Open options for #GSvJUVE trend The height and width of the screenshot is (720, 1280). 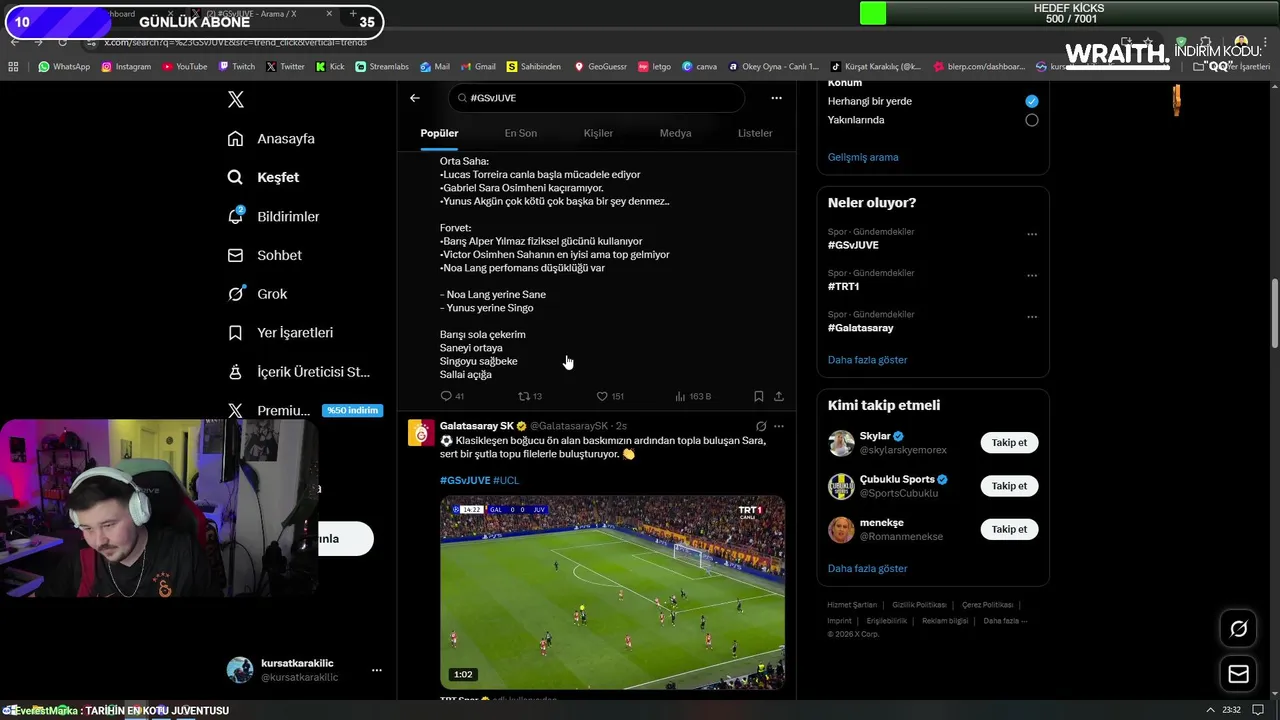pos(1032,234)
